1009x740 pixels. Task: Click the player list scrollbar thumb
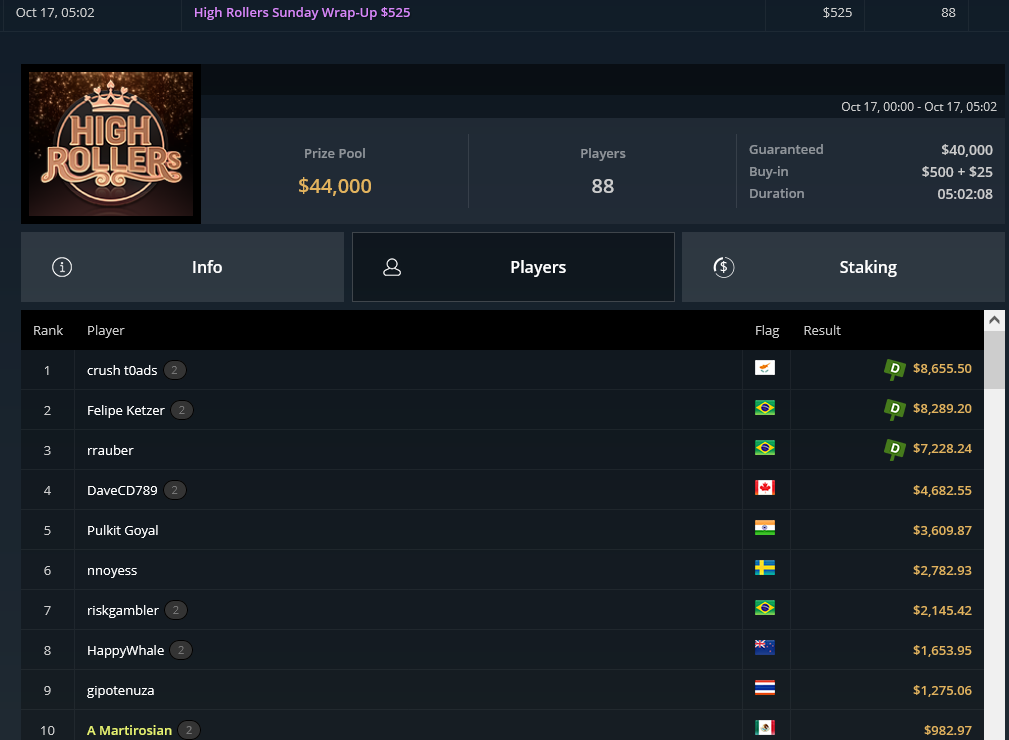pos(994,360)
